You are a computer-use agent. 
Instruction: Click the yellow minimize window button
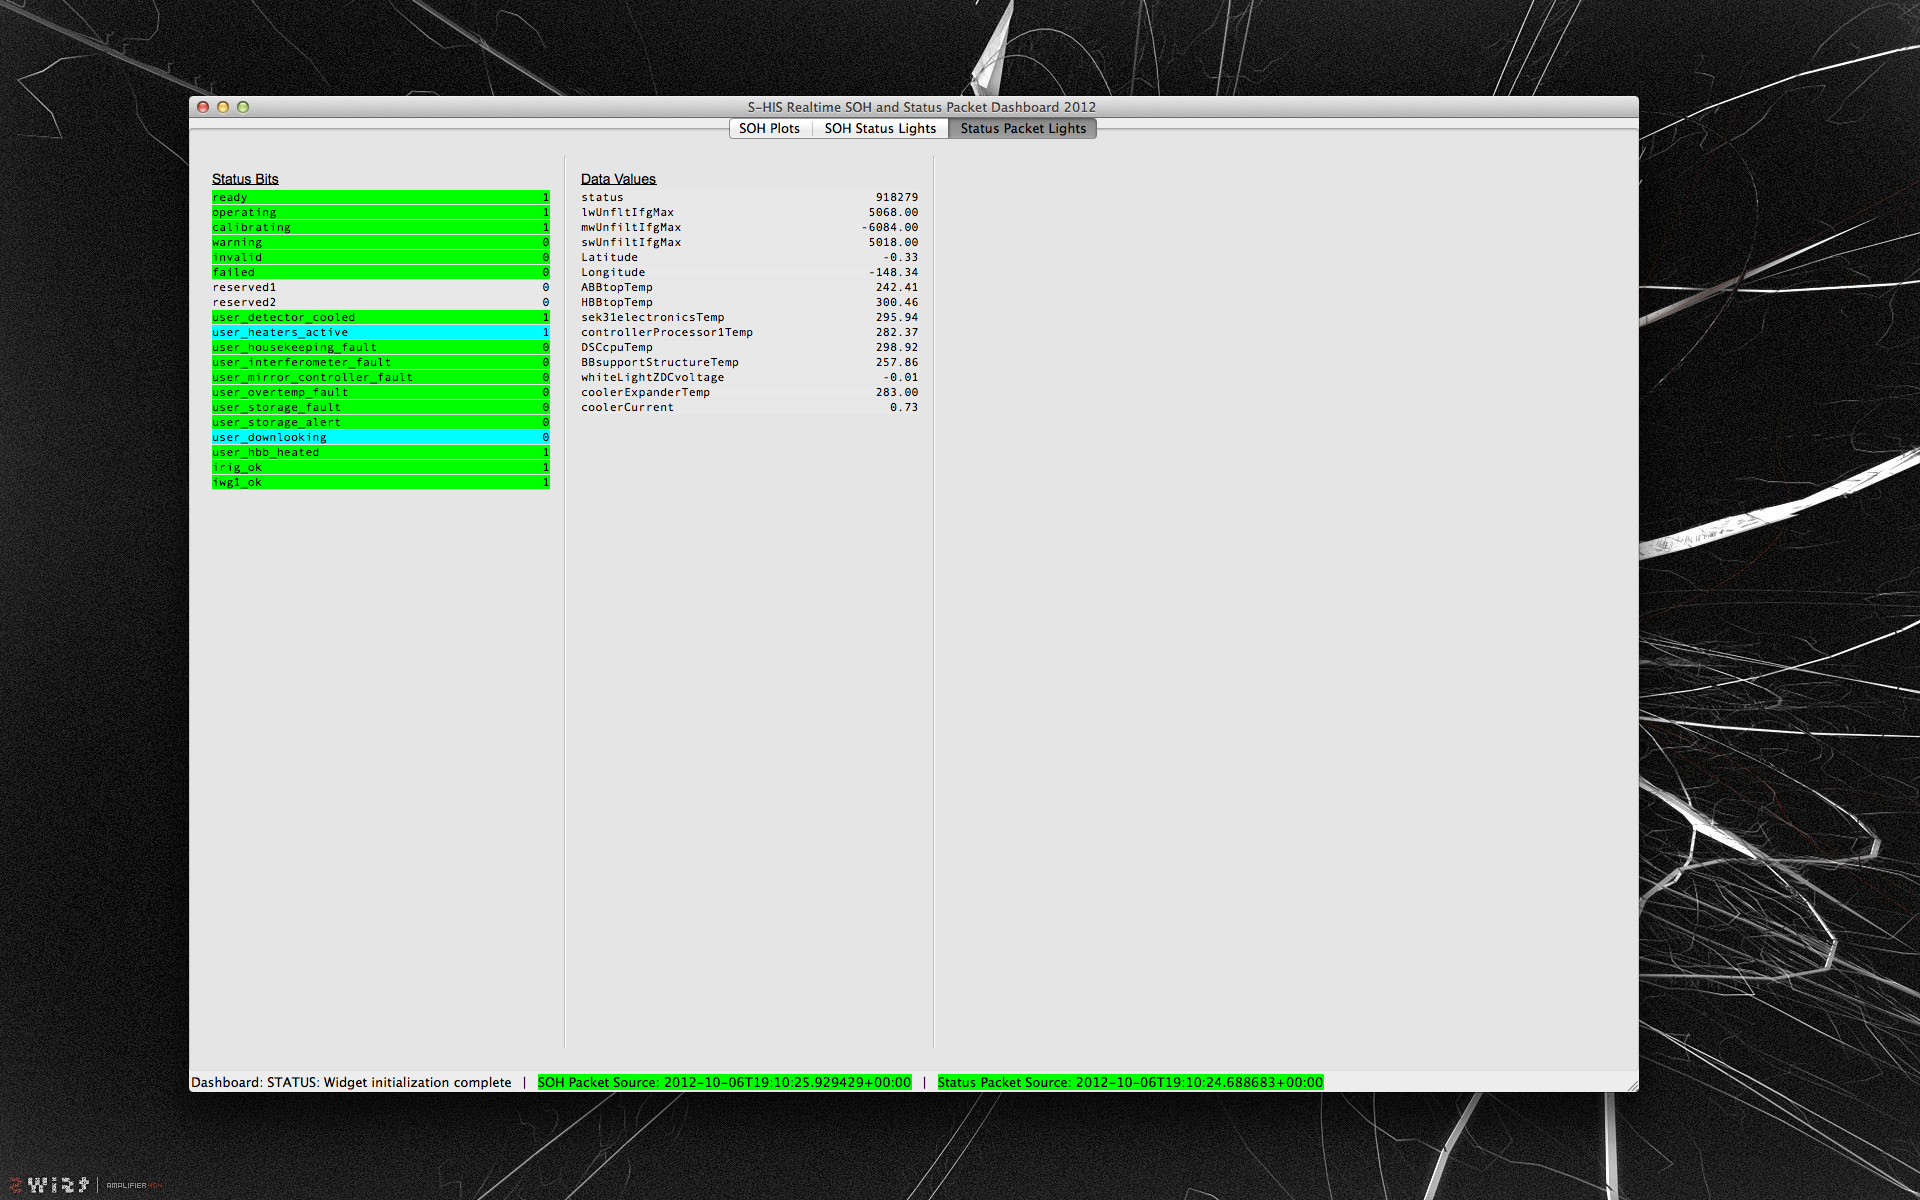point(223,107)
